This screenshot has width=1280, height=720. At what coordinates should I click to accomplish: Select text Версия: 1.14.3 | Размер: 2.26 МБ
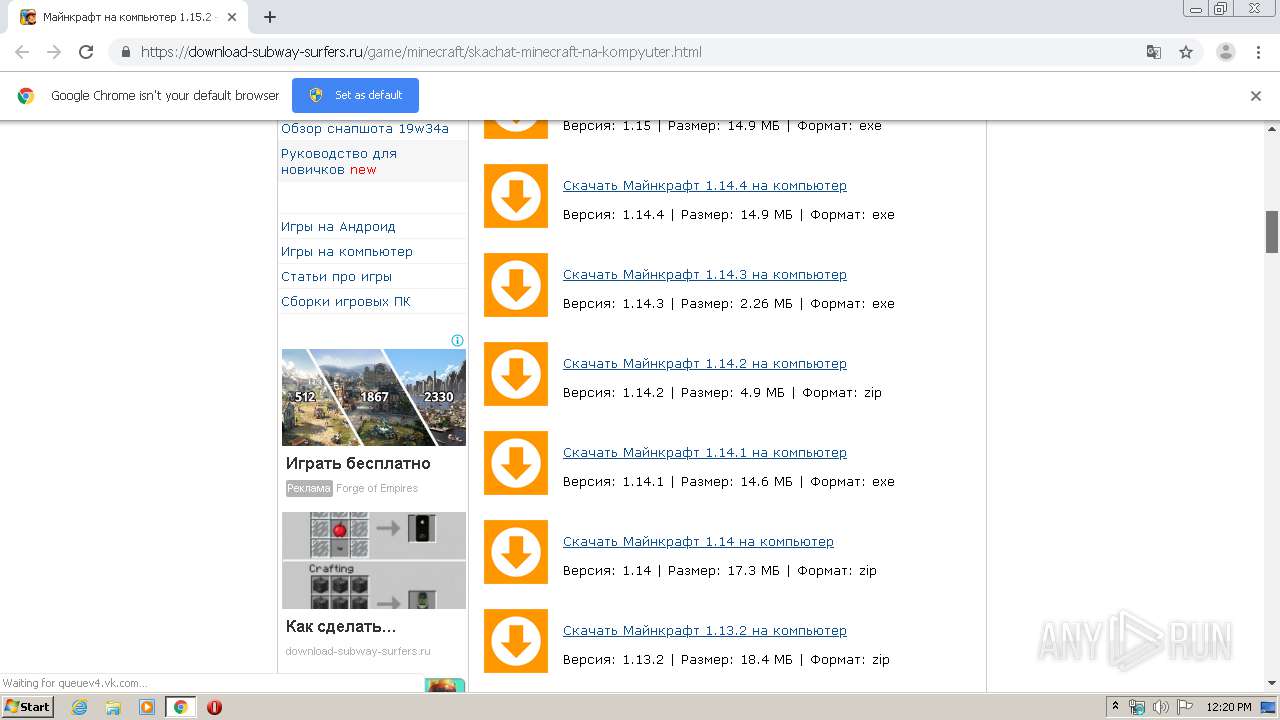click(677, 304)
